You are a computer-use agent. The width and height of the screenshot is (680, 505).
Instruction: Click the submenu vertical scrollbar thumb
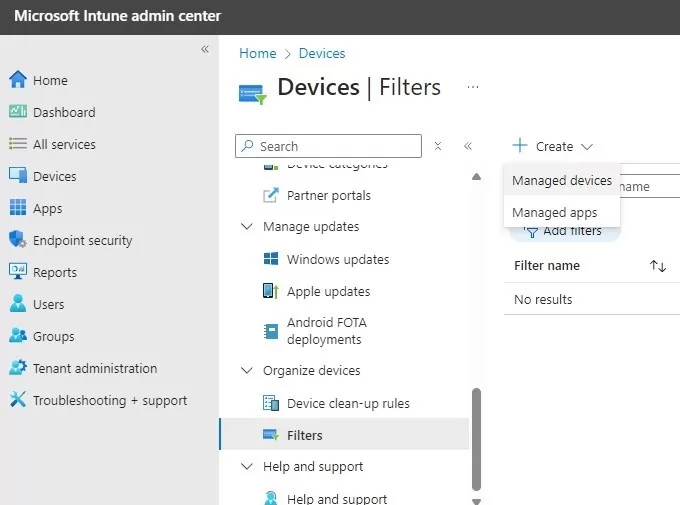click(476, 439)
